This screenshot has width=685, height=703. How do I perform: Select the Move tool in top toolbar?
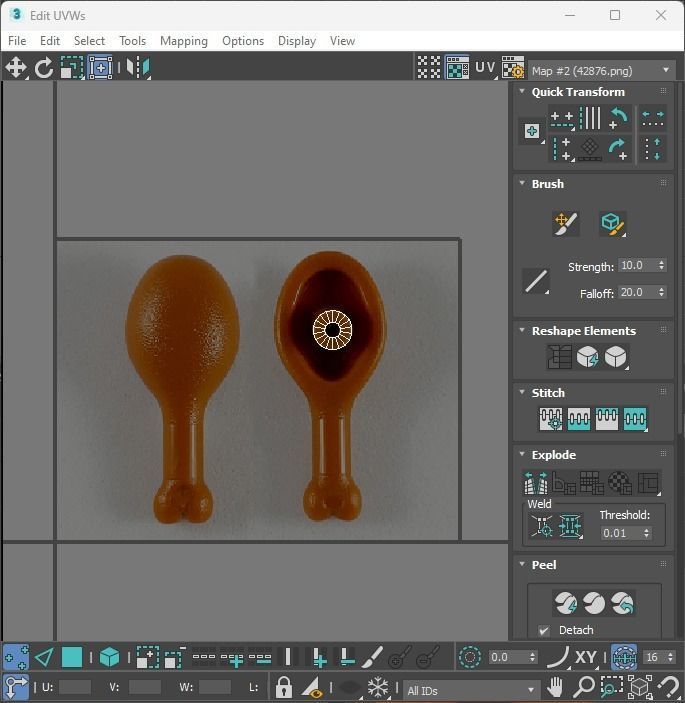[x=16, y=67]
